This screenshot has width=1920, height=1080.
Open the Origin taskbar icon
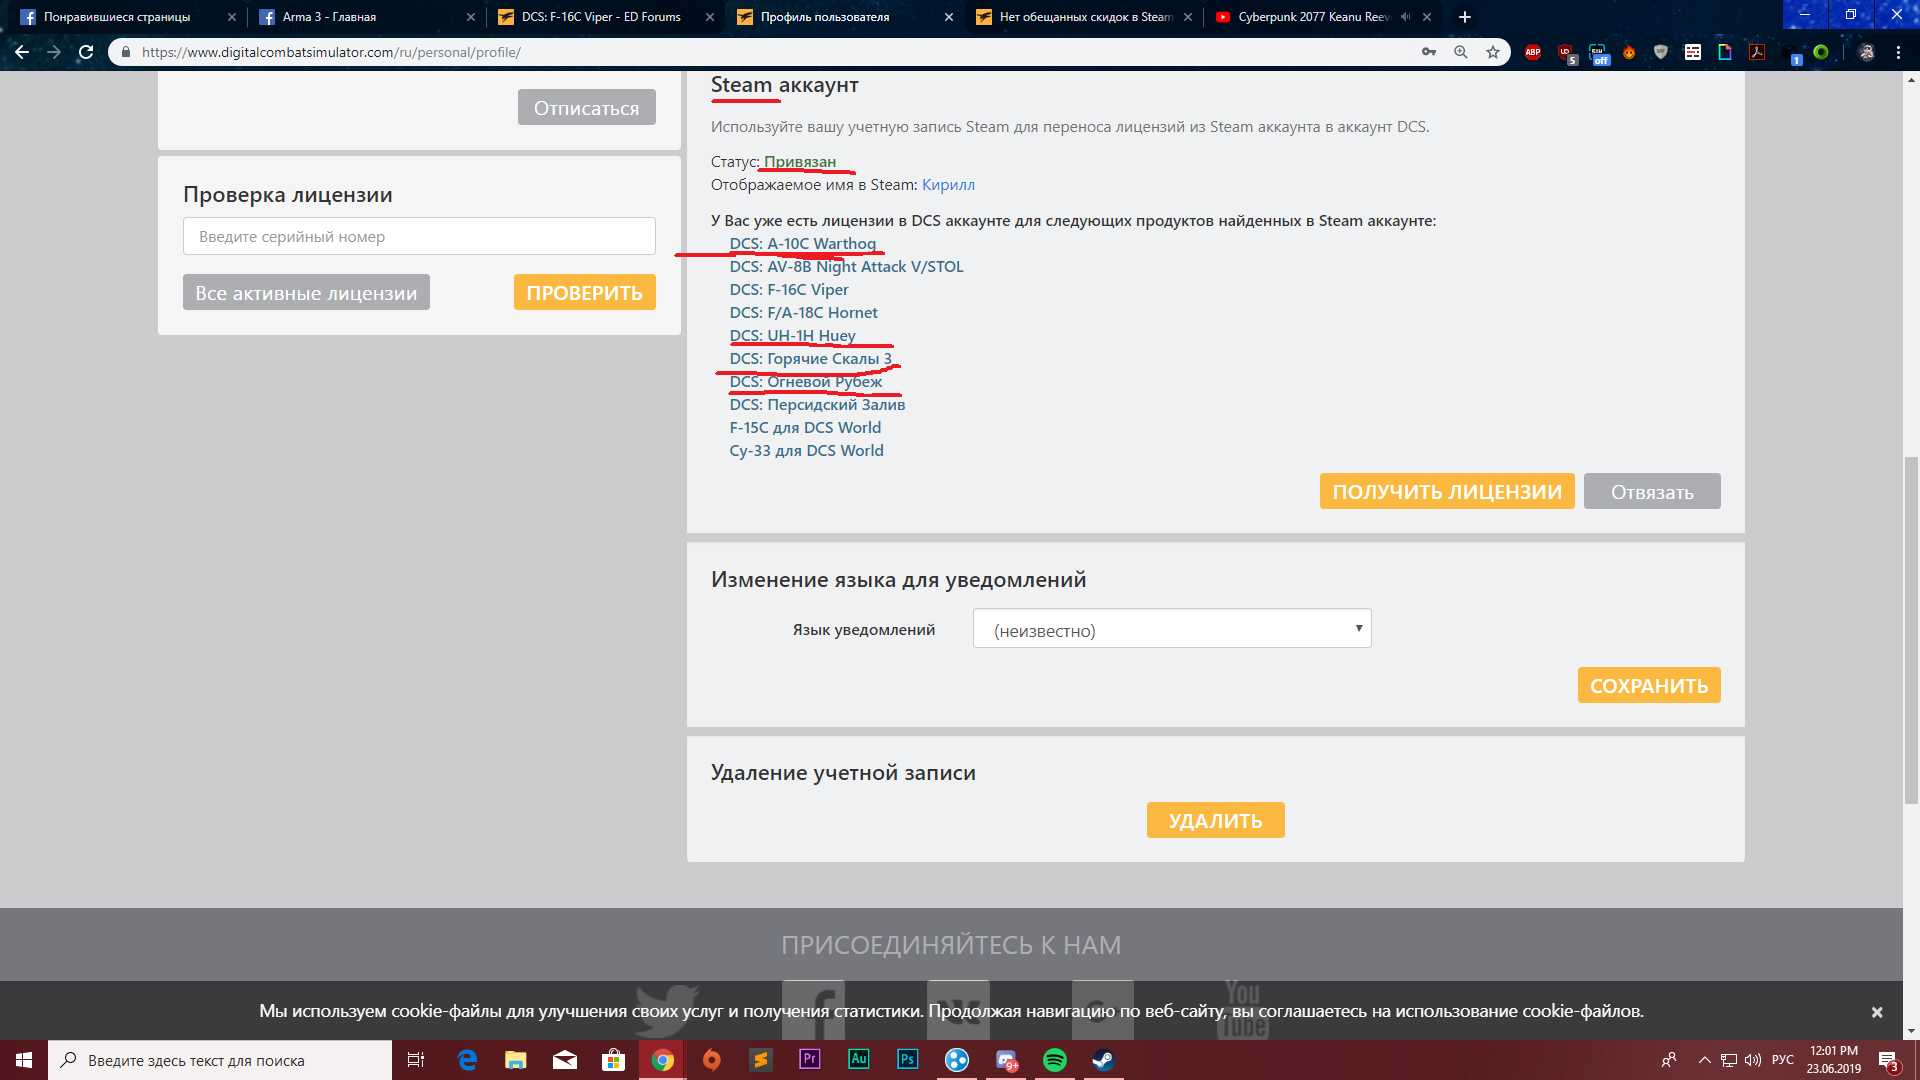tap(712, 1060)
